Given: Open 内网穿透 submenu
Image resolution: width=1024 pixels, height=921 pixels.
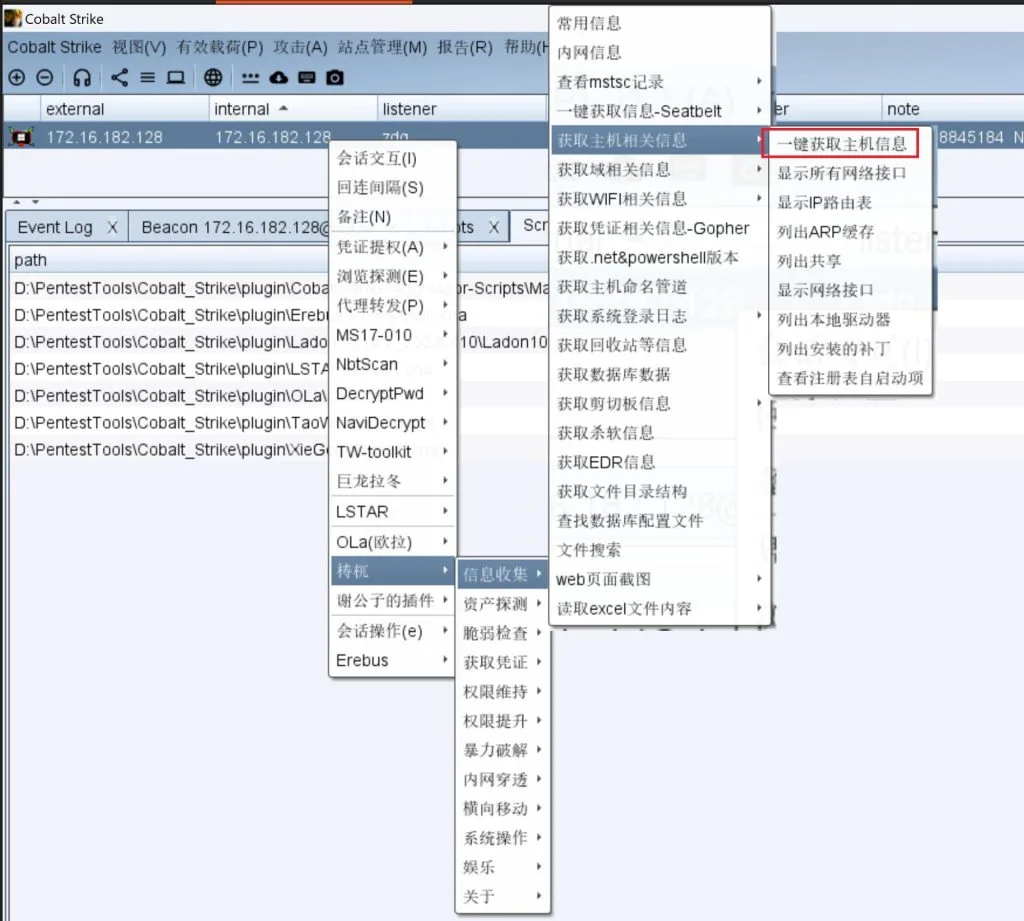Looking at the screenshot, I should (x=502, y=779).
